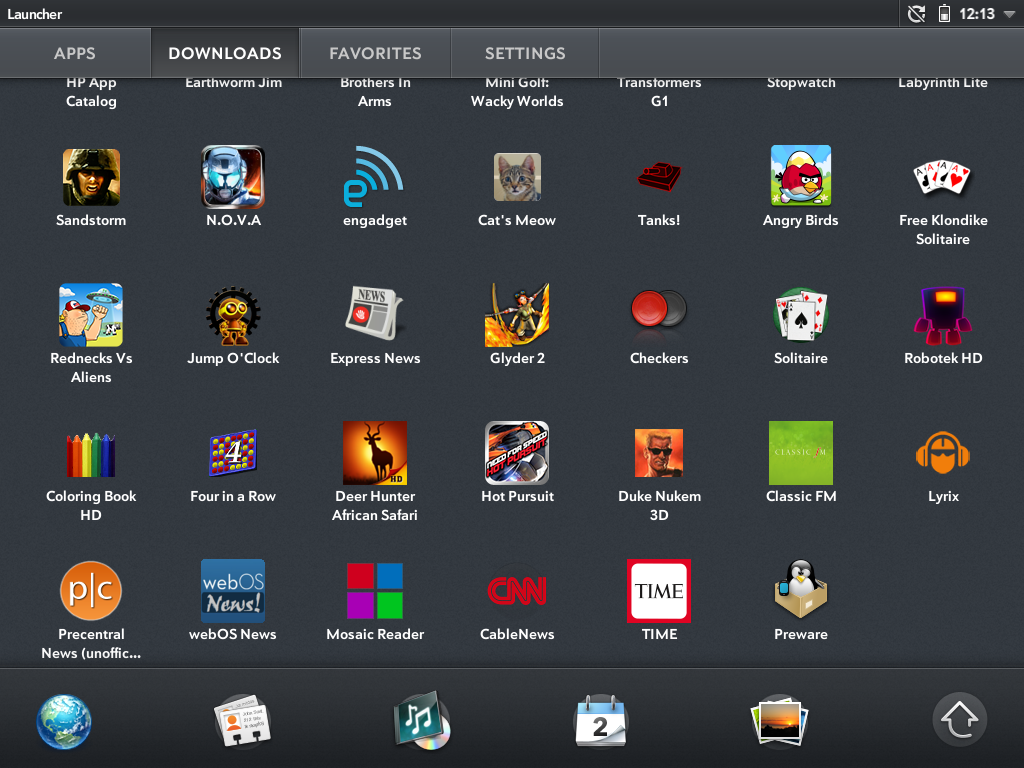Click the Brothers In Arms label

(x=375, y=92)
